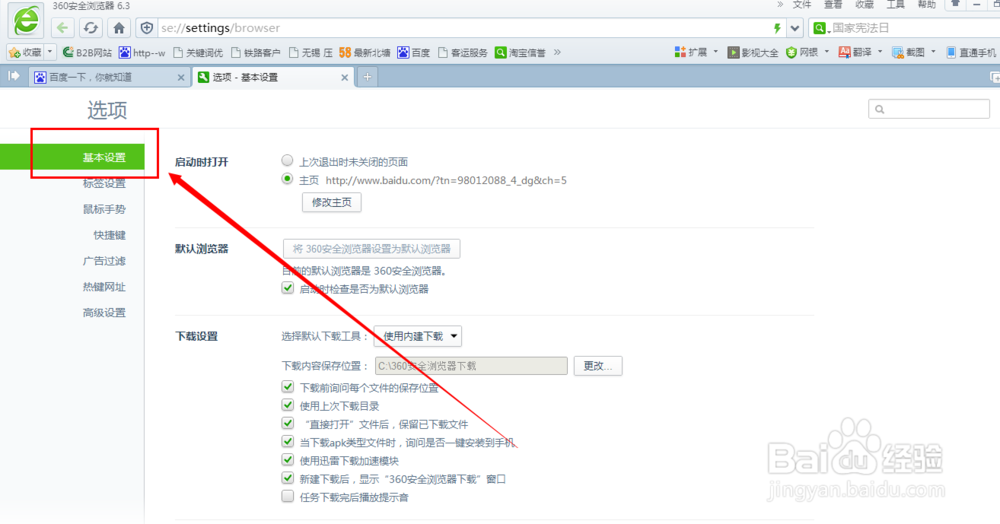Enable 任务下载完后播放提示音 checkbox

288,497
